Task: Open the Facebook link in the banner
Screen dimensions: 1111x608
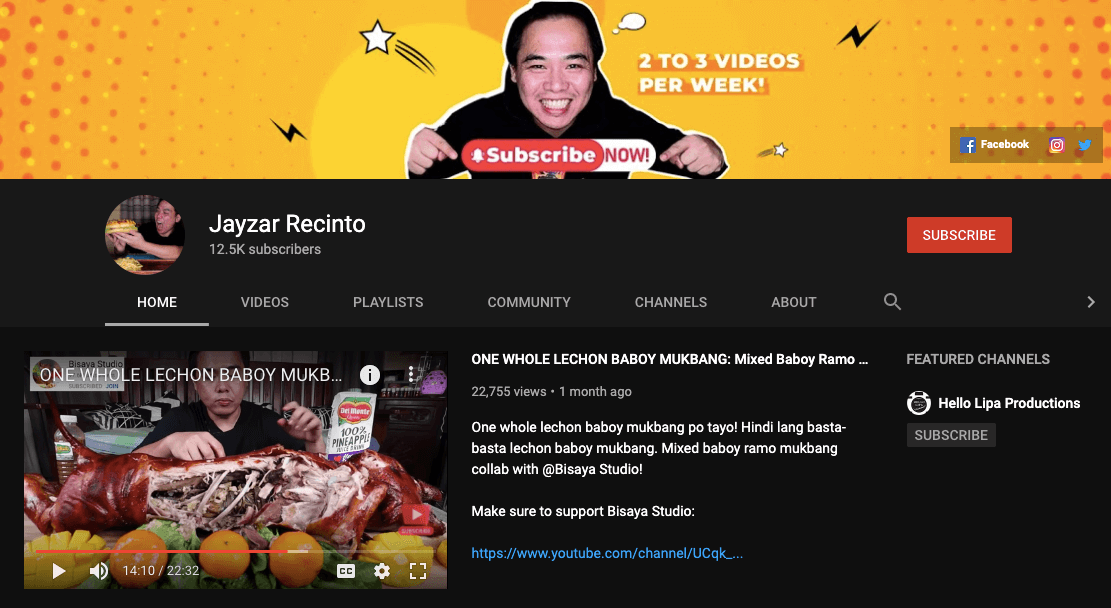Action: [994, 145]
